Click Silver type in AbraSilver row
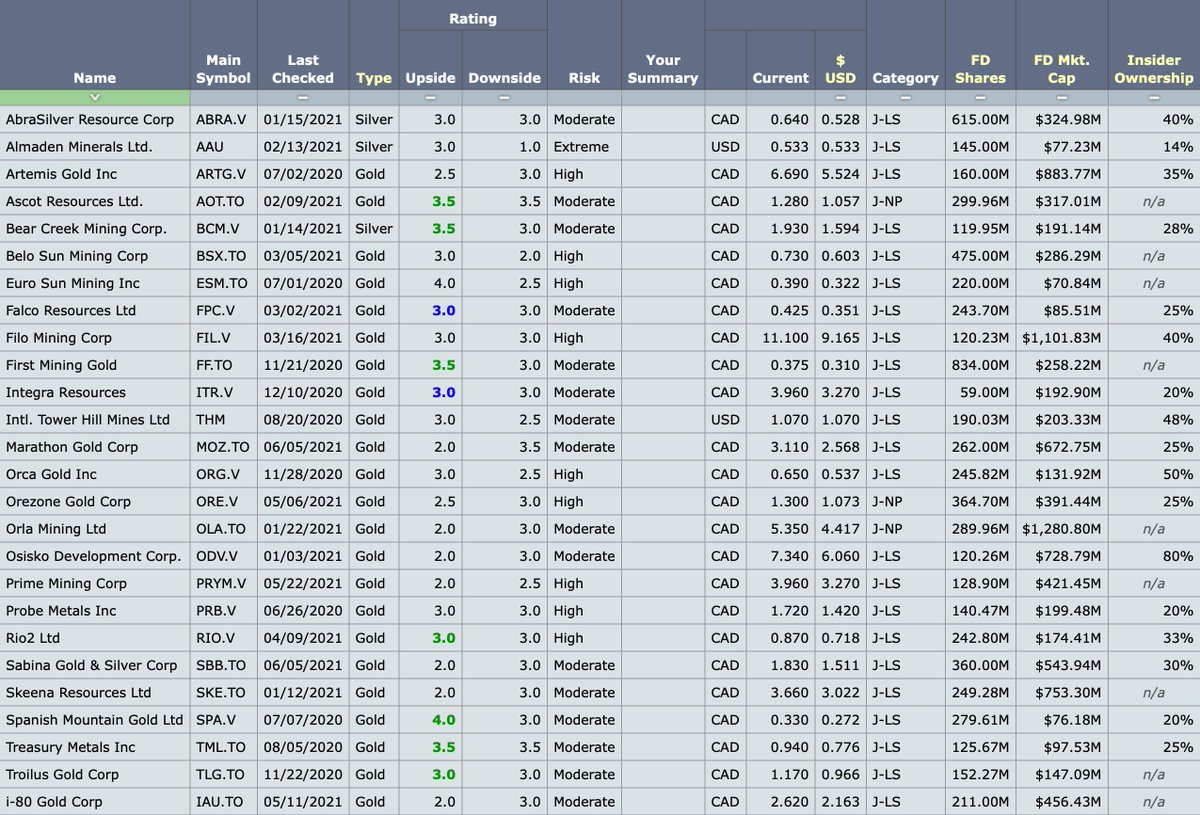The width and height of the screenshot is (1200, 815). [374, 119]
